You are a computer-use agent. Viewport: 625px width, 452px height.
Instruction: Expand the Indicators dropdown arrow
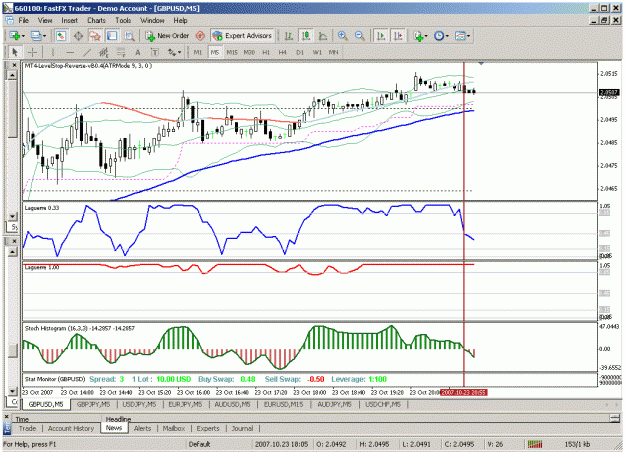tap(426, 36)
